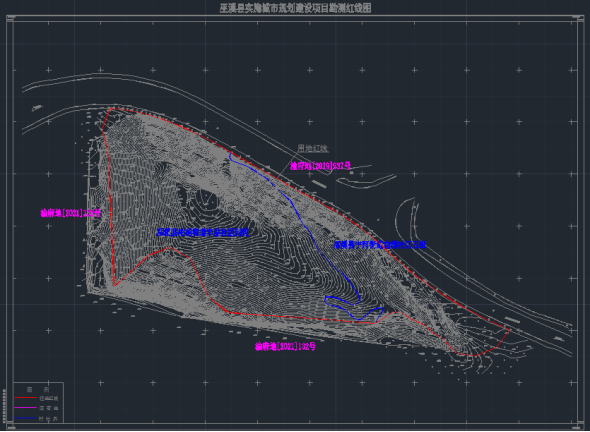Click the closed blue loop near the bottom

click(x=354, y=308)
